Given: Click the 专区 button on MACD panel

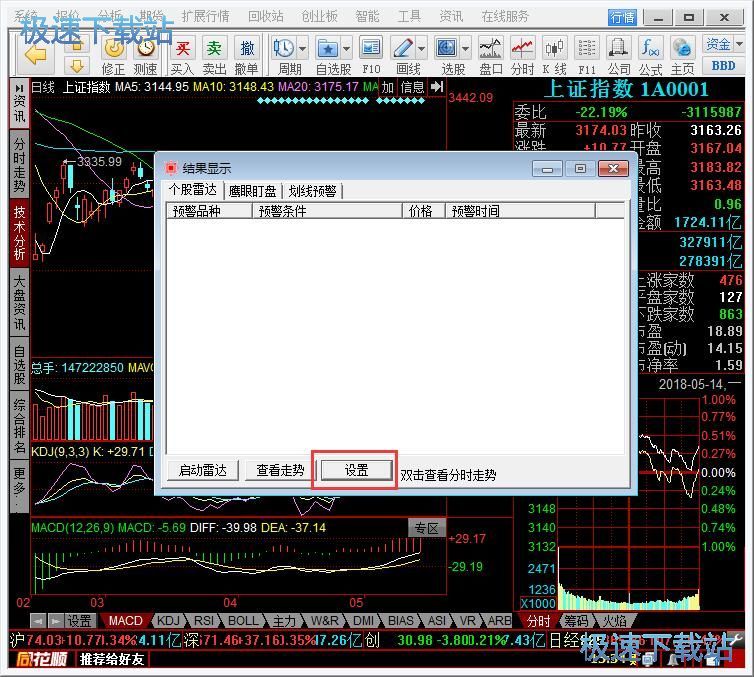Looking at the screenshot, I should tap(427, 528).
